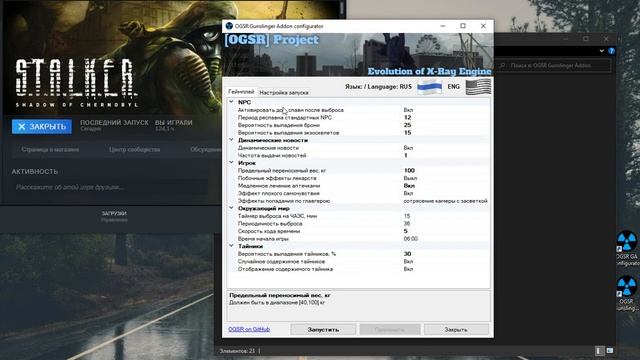Screen dimensions: 640x360
Task: Expand the ribbon chevron in the Explorer window
Action: 602,51
